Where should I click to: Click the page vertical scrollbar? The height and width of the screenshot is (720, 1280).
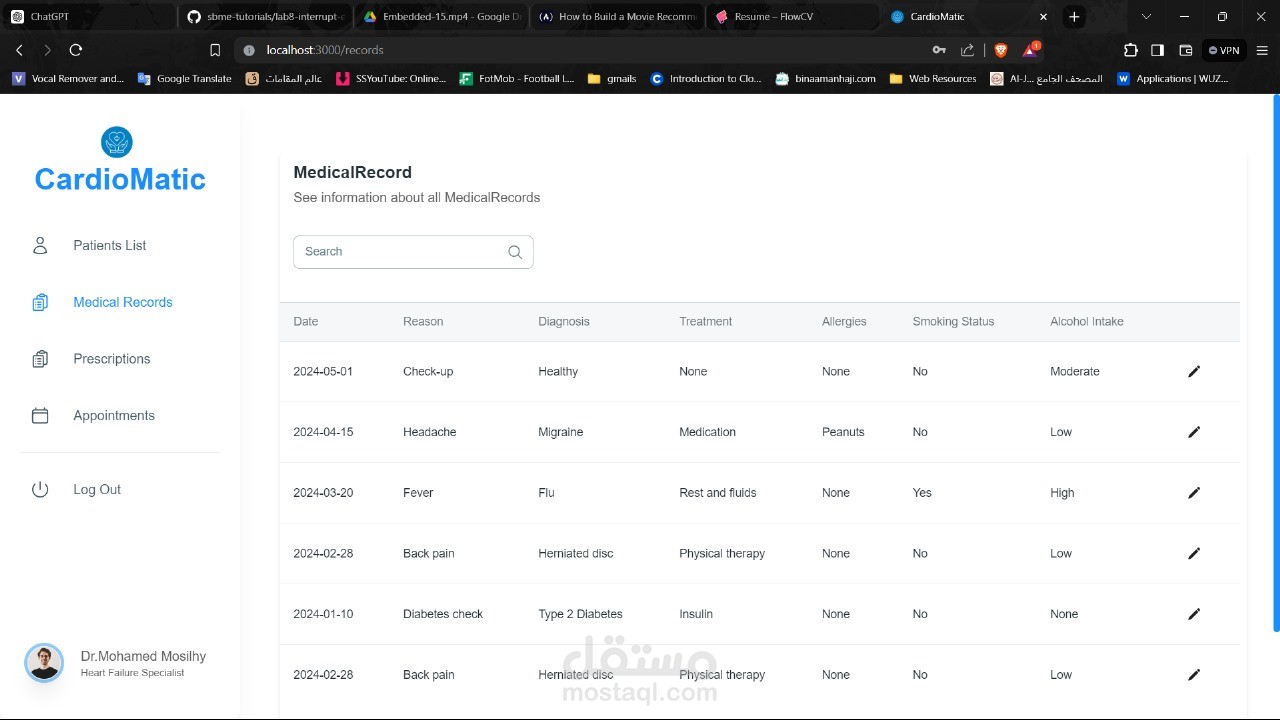[x=1275, y=364]
